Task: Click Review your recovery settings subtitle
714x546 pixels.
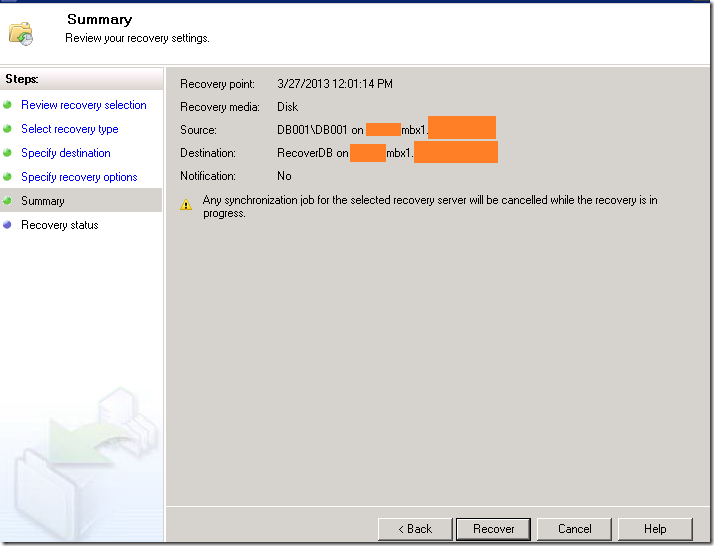Action: click(x=137, y=38)
